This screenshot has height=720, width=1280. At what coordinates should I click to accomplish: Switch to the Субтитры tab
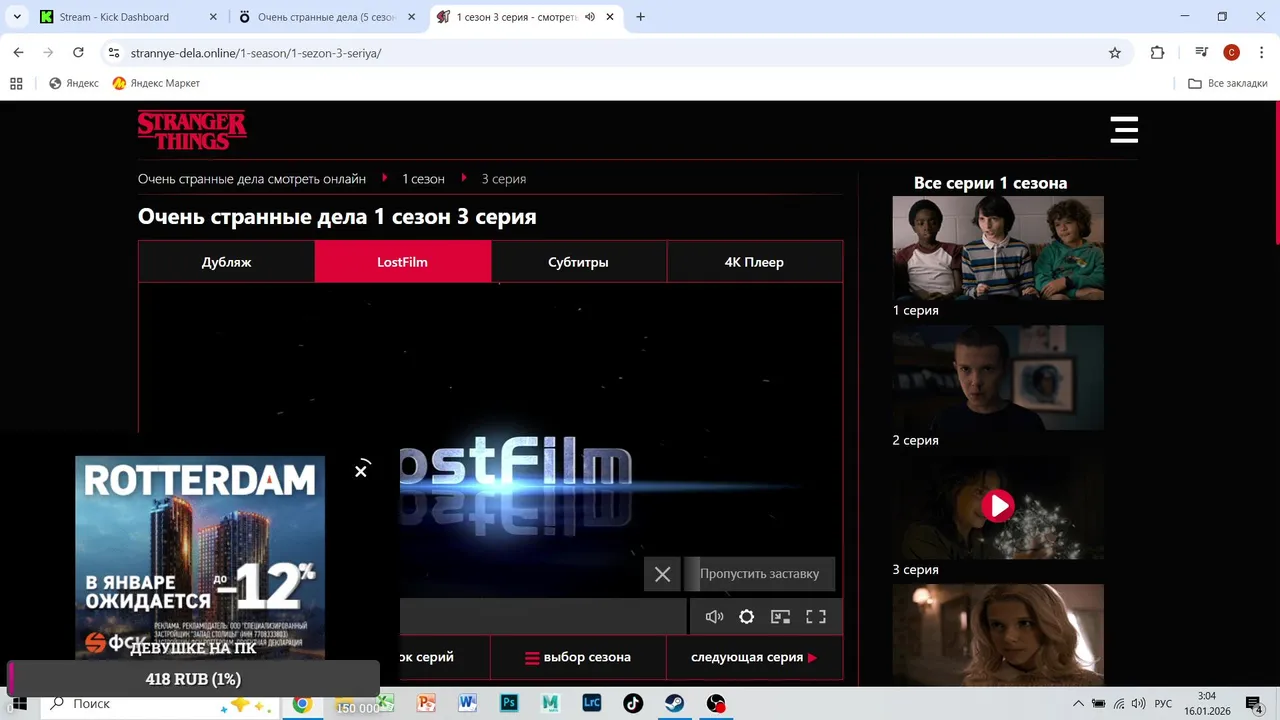point(578,262)
